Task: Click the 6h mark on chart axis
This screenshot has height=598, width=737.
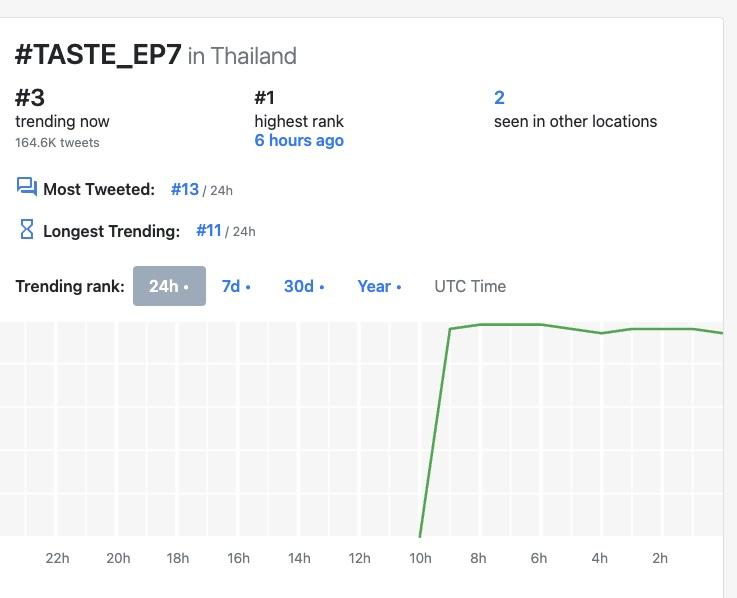Action: point(539,558)
